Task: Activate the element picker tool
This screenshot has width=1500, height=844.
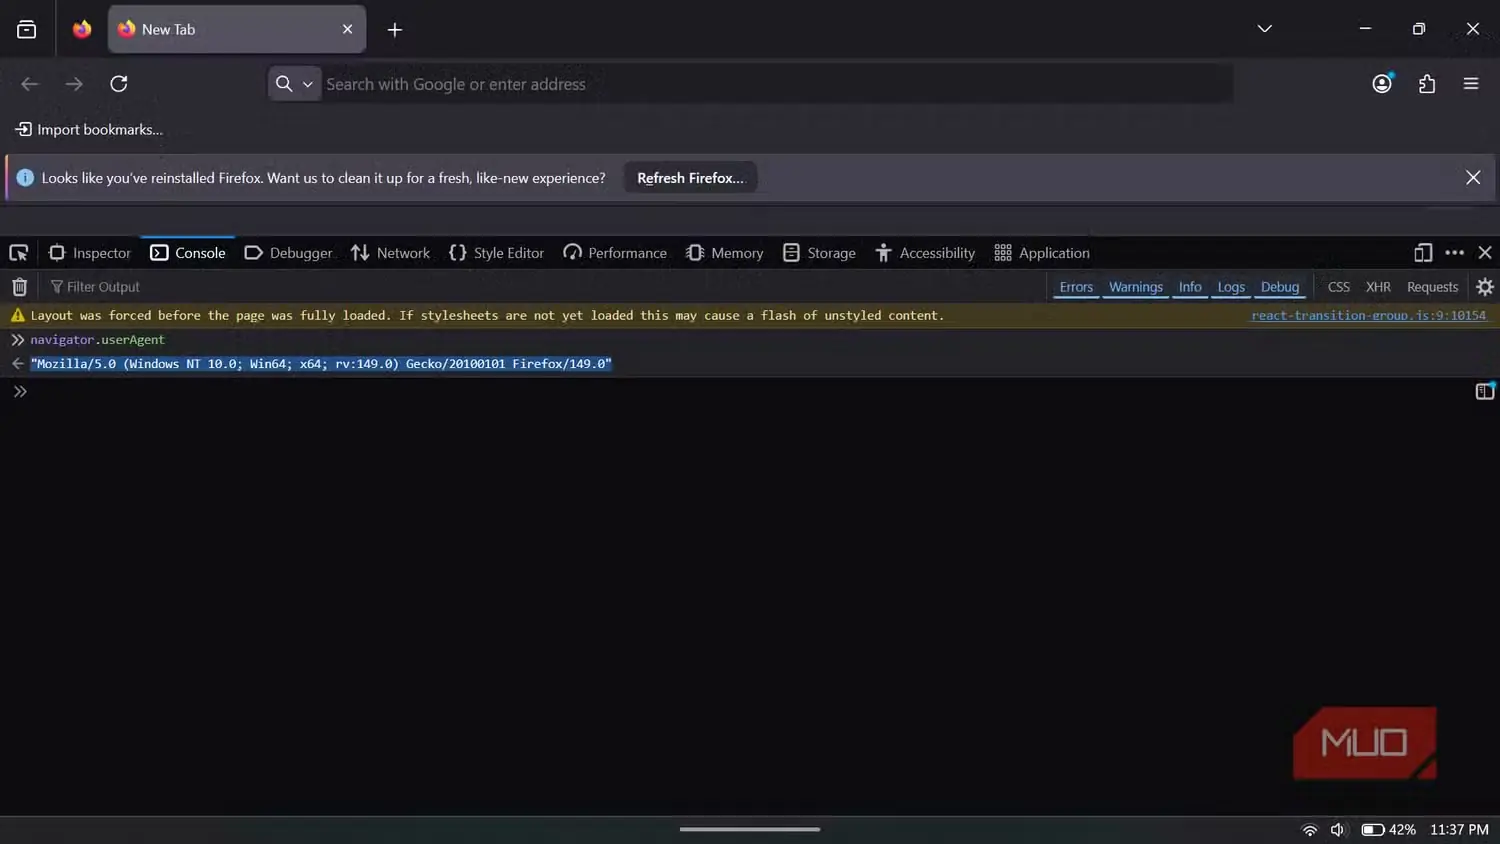Action: [x=19, y=253]
